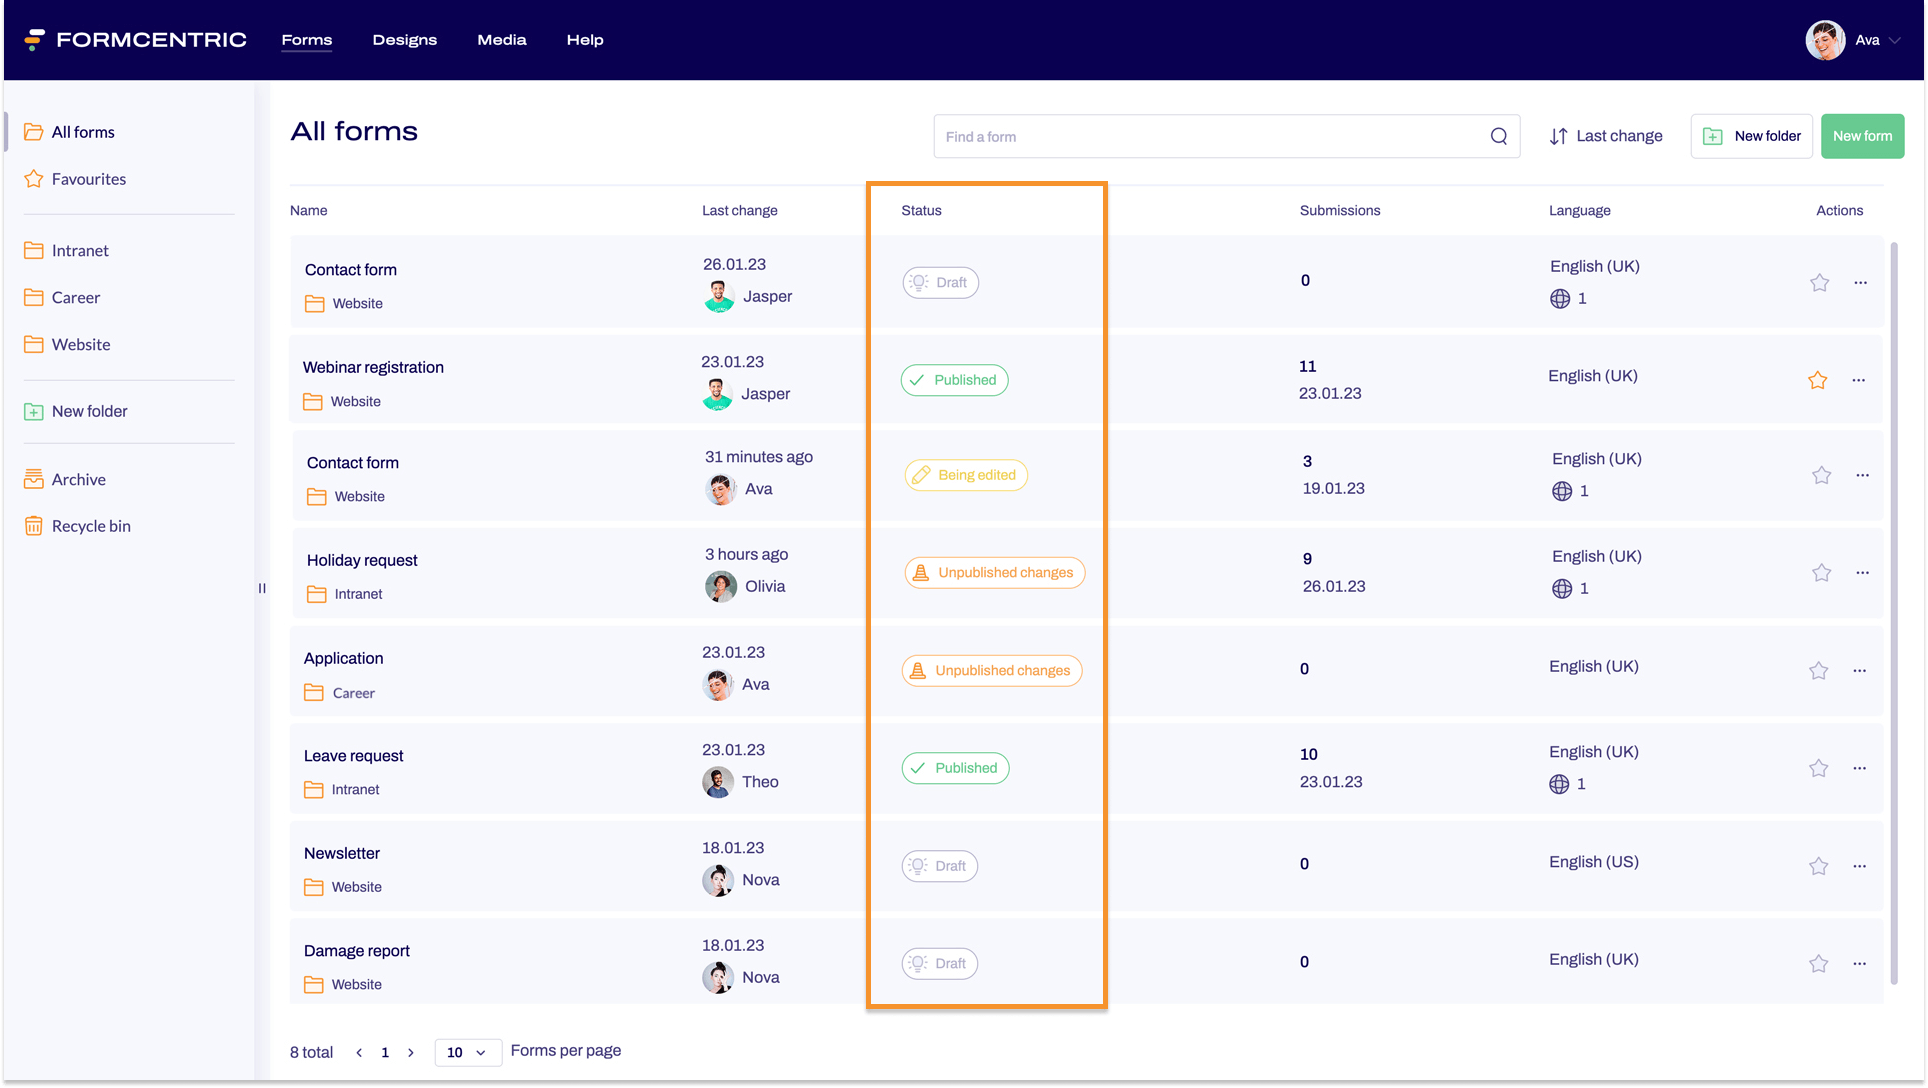Switch to the Designs tab
Image resolution: width=1928 pixels, height=1088 pixels.
pos(404,39)
